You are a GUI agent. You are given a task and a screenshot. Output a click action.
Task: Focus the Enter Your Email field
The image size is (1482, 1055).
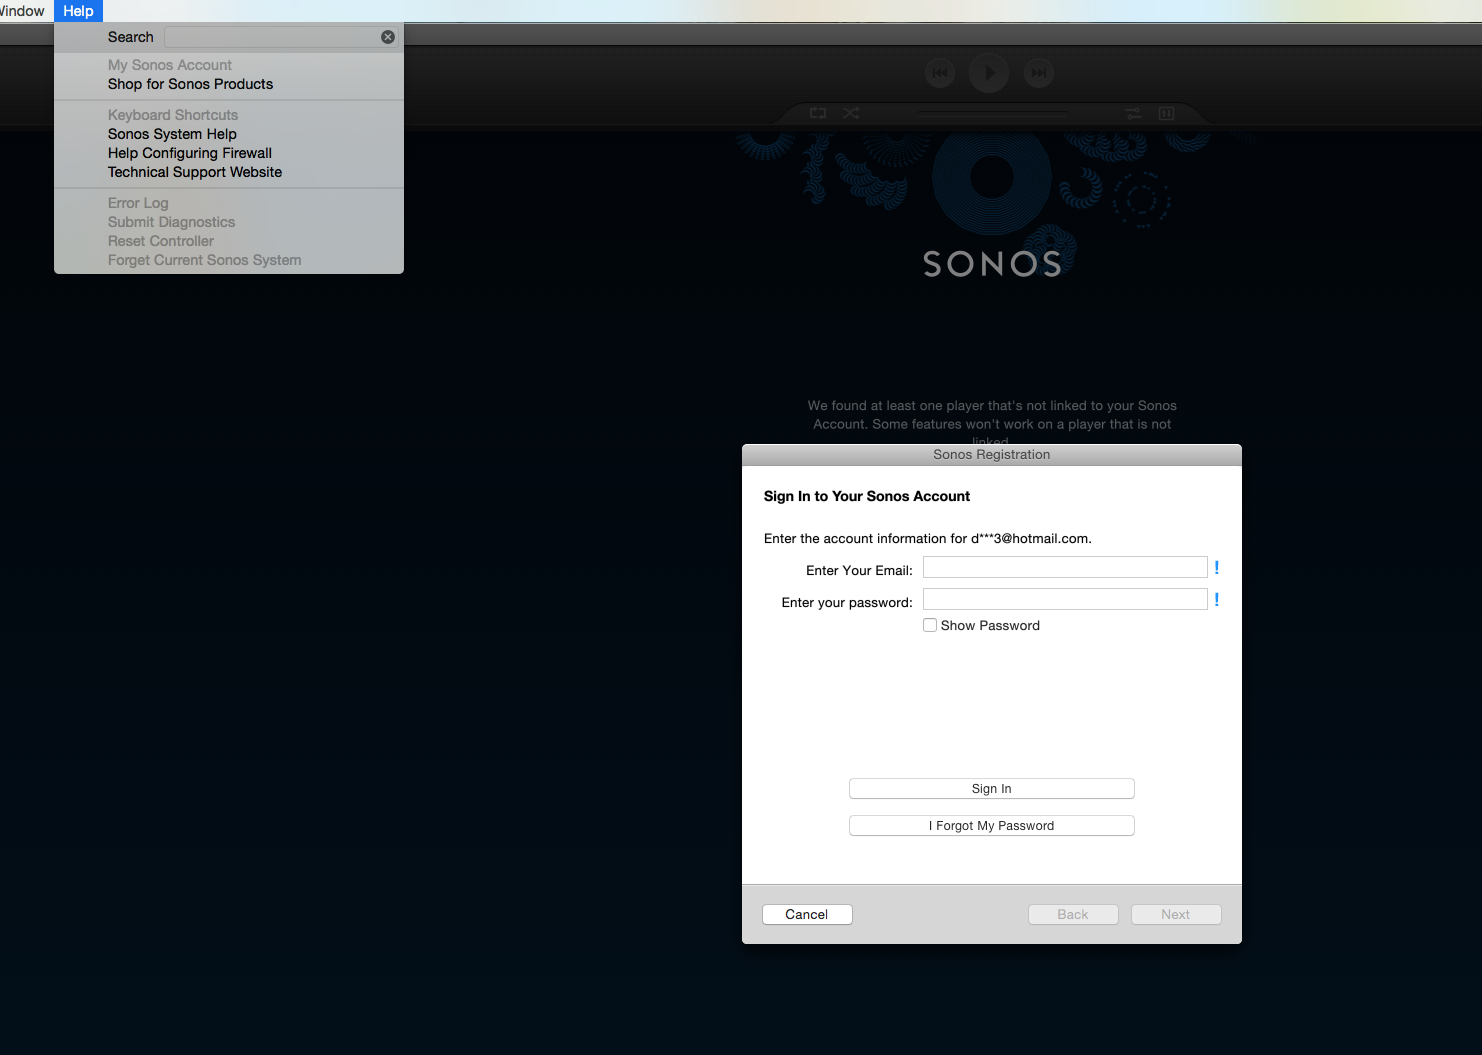coord(1065,567)
